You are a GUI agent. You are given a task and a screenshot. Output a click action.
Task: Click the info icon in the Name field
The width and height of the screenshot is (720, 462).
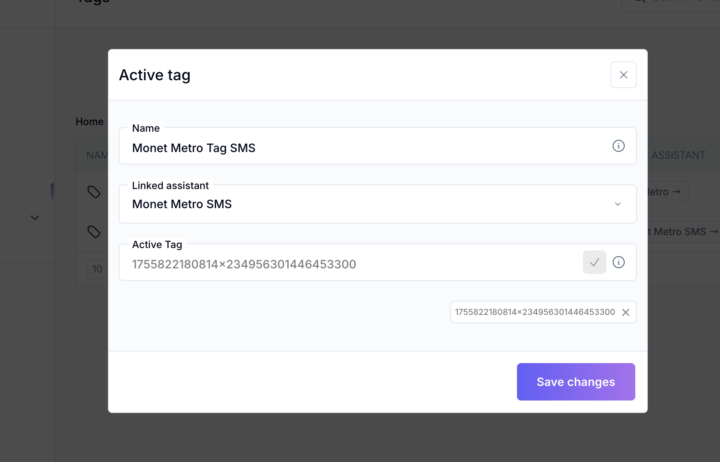pyautogui.click(x=618, y=146)
